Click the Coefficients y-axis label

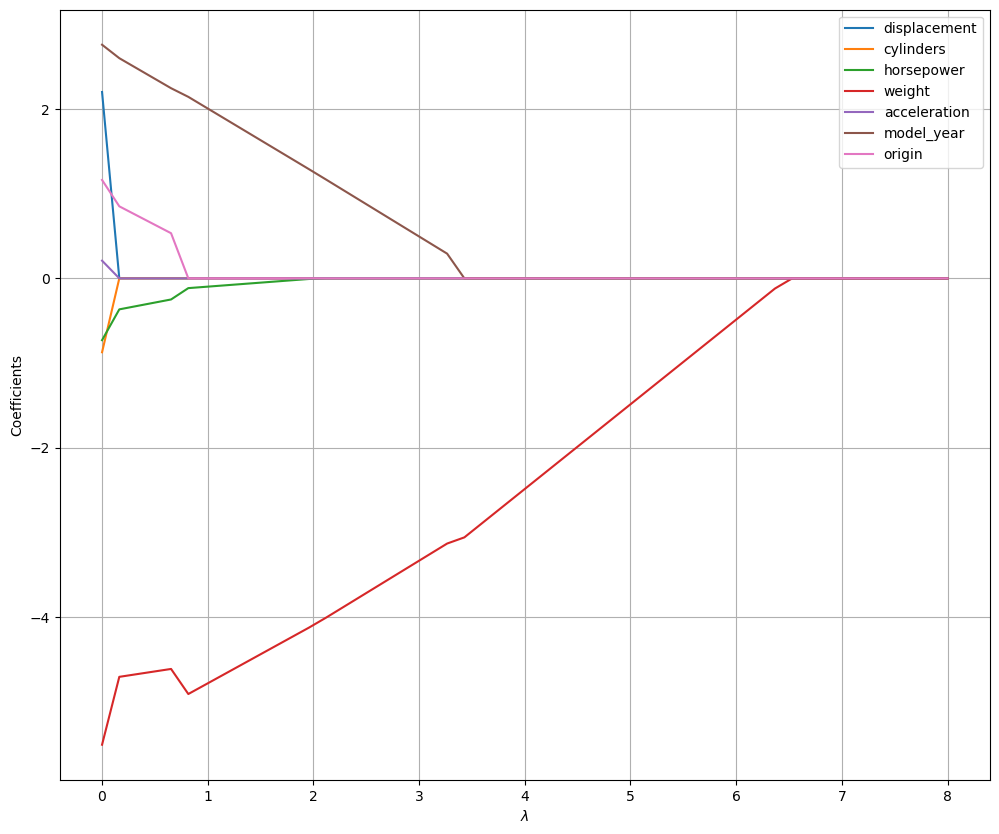[16, 395]
